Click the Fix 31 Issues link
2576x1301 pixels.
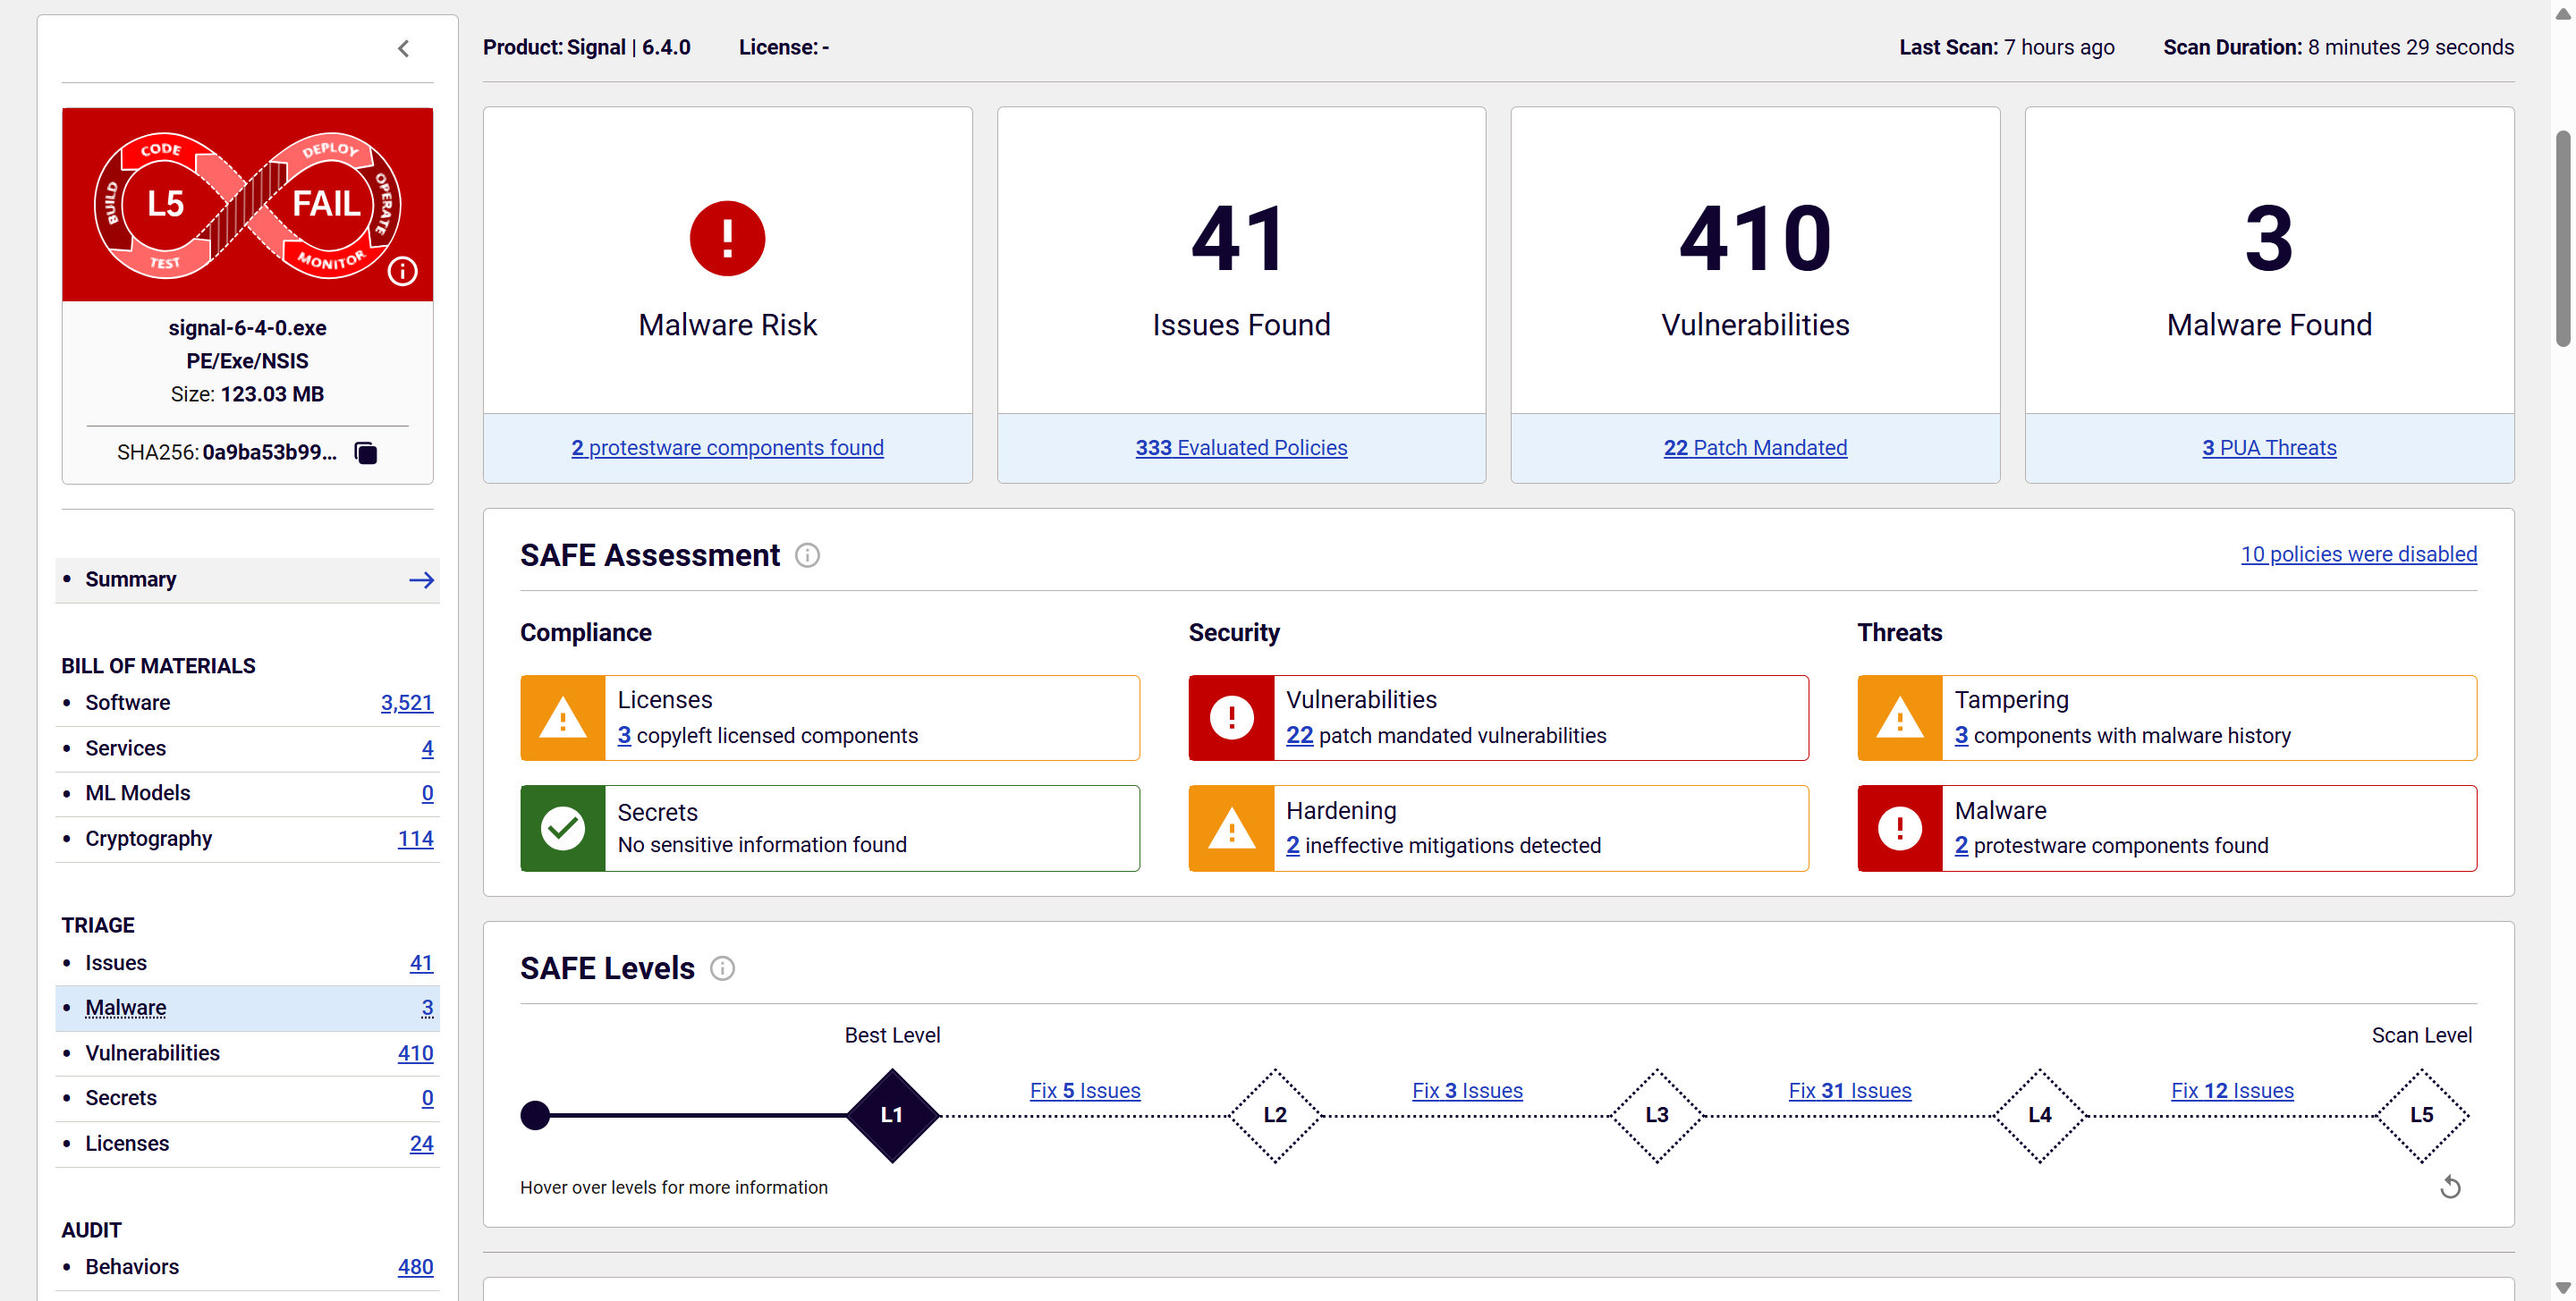[x=1849, y=1090]
